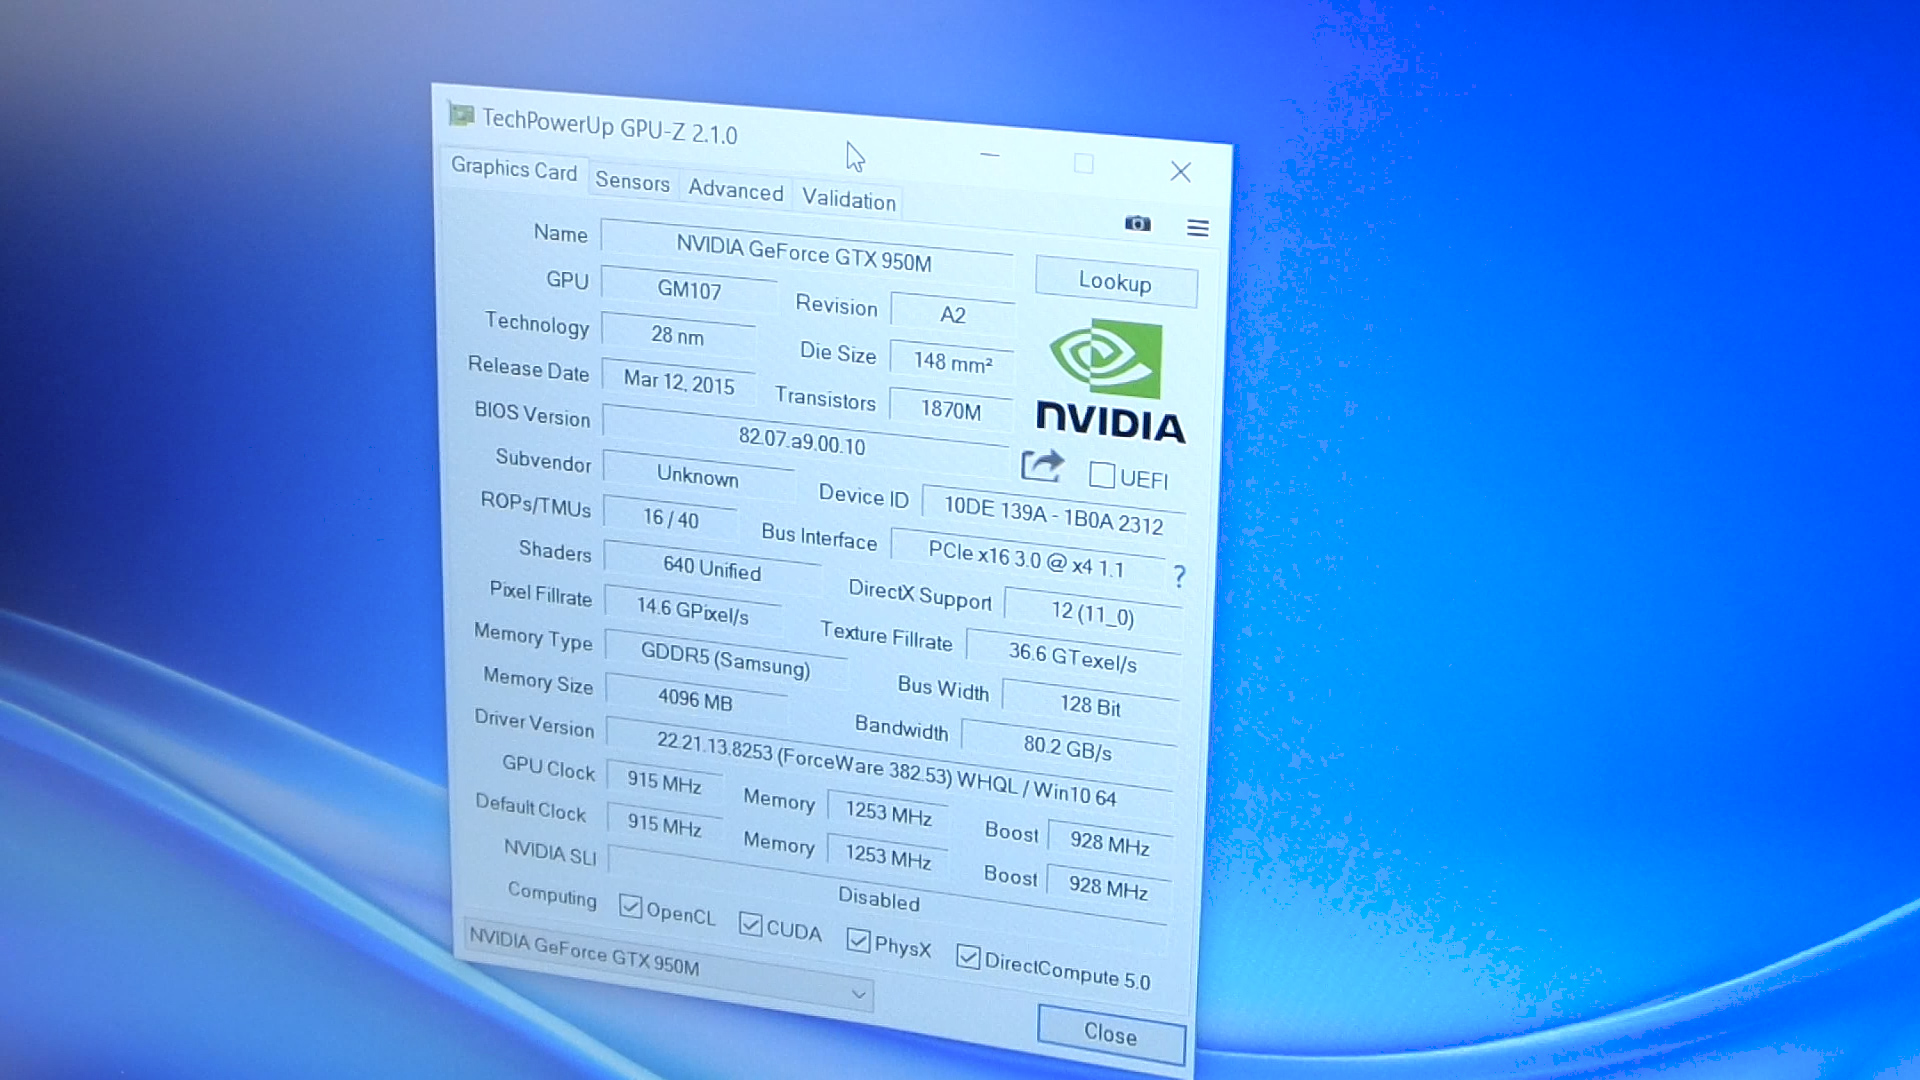Click the Device ID field value

point(1042,518)
